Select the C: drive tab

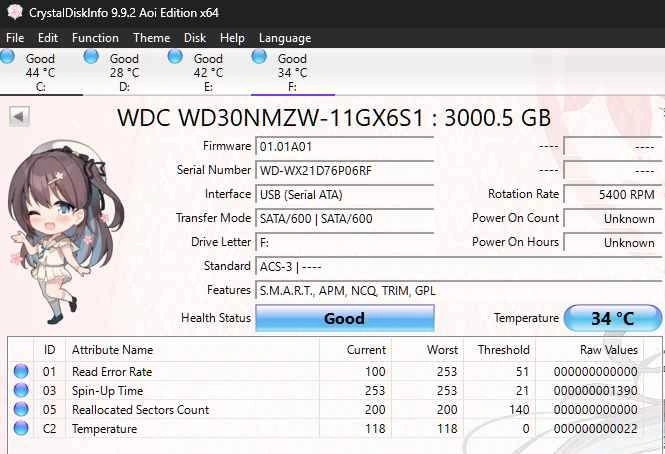41,72
